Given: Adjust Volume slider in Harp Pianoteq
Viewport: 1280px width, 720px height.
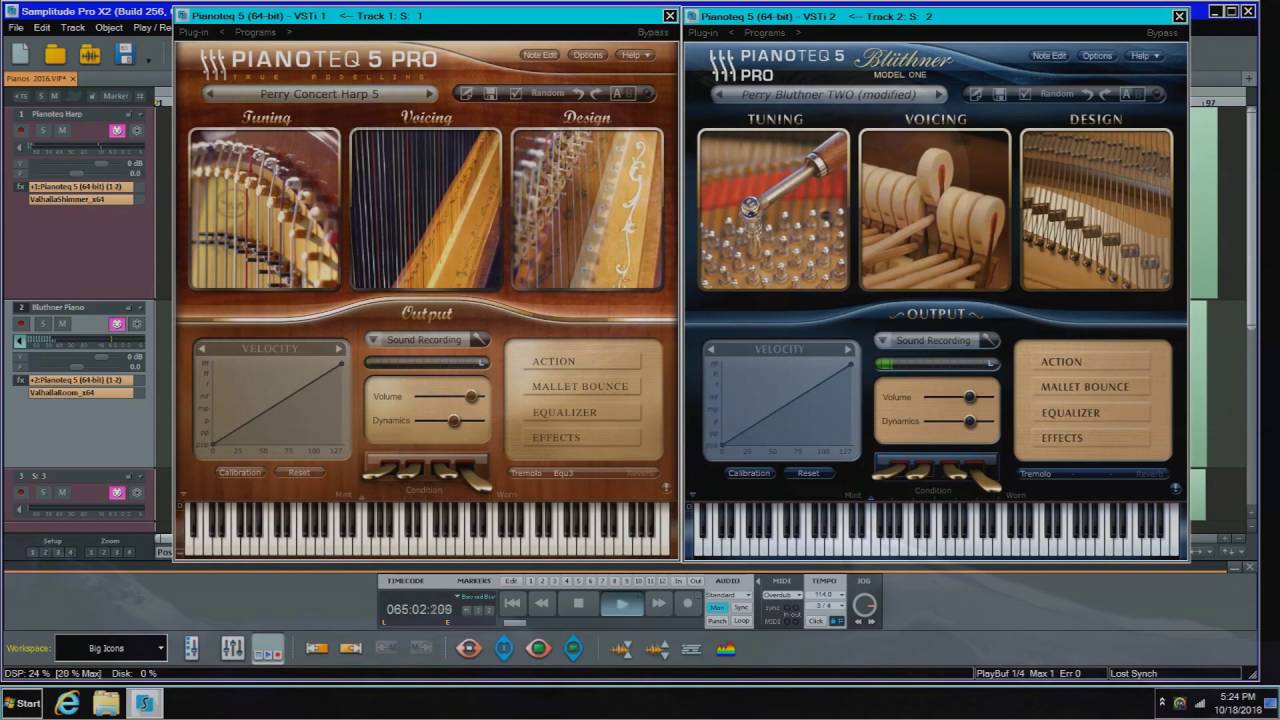Looking at the screenshot, I should (450, 396).
